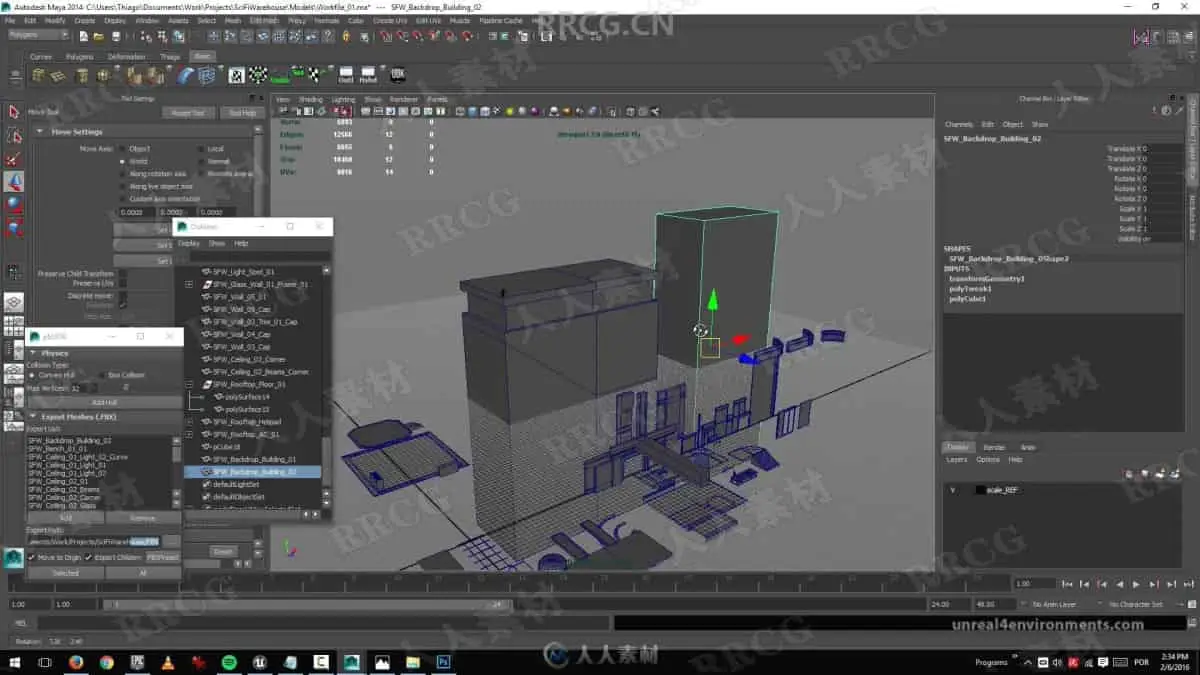Pick the Paint Selection tool
1200x675 pixels.
(14, 159)
